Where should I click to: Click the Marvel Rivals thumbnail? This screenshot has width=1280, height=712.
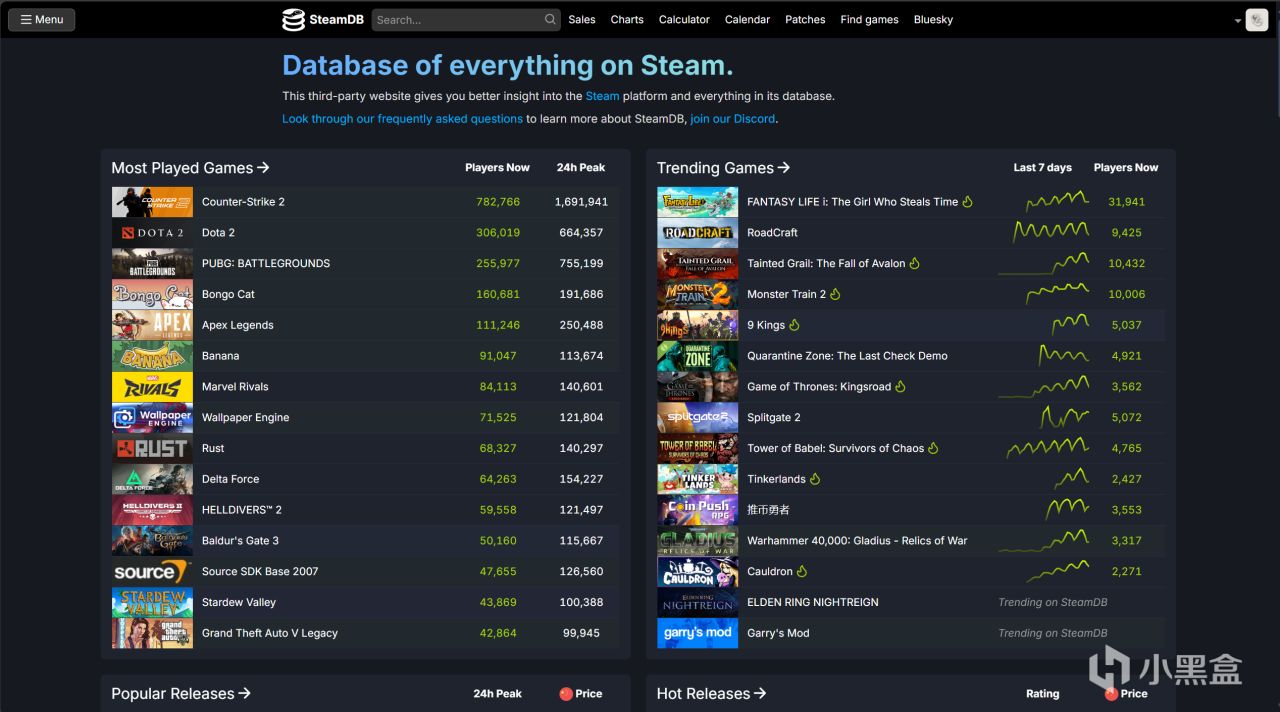152,387
